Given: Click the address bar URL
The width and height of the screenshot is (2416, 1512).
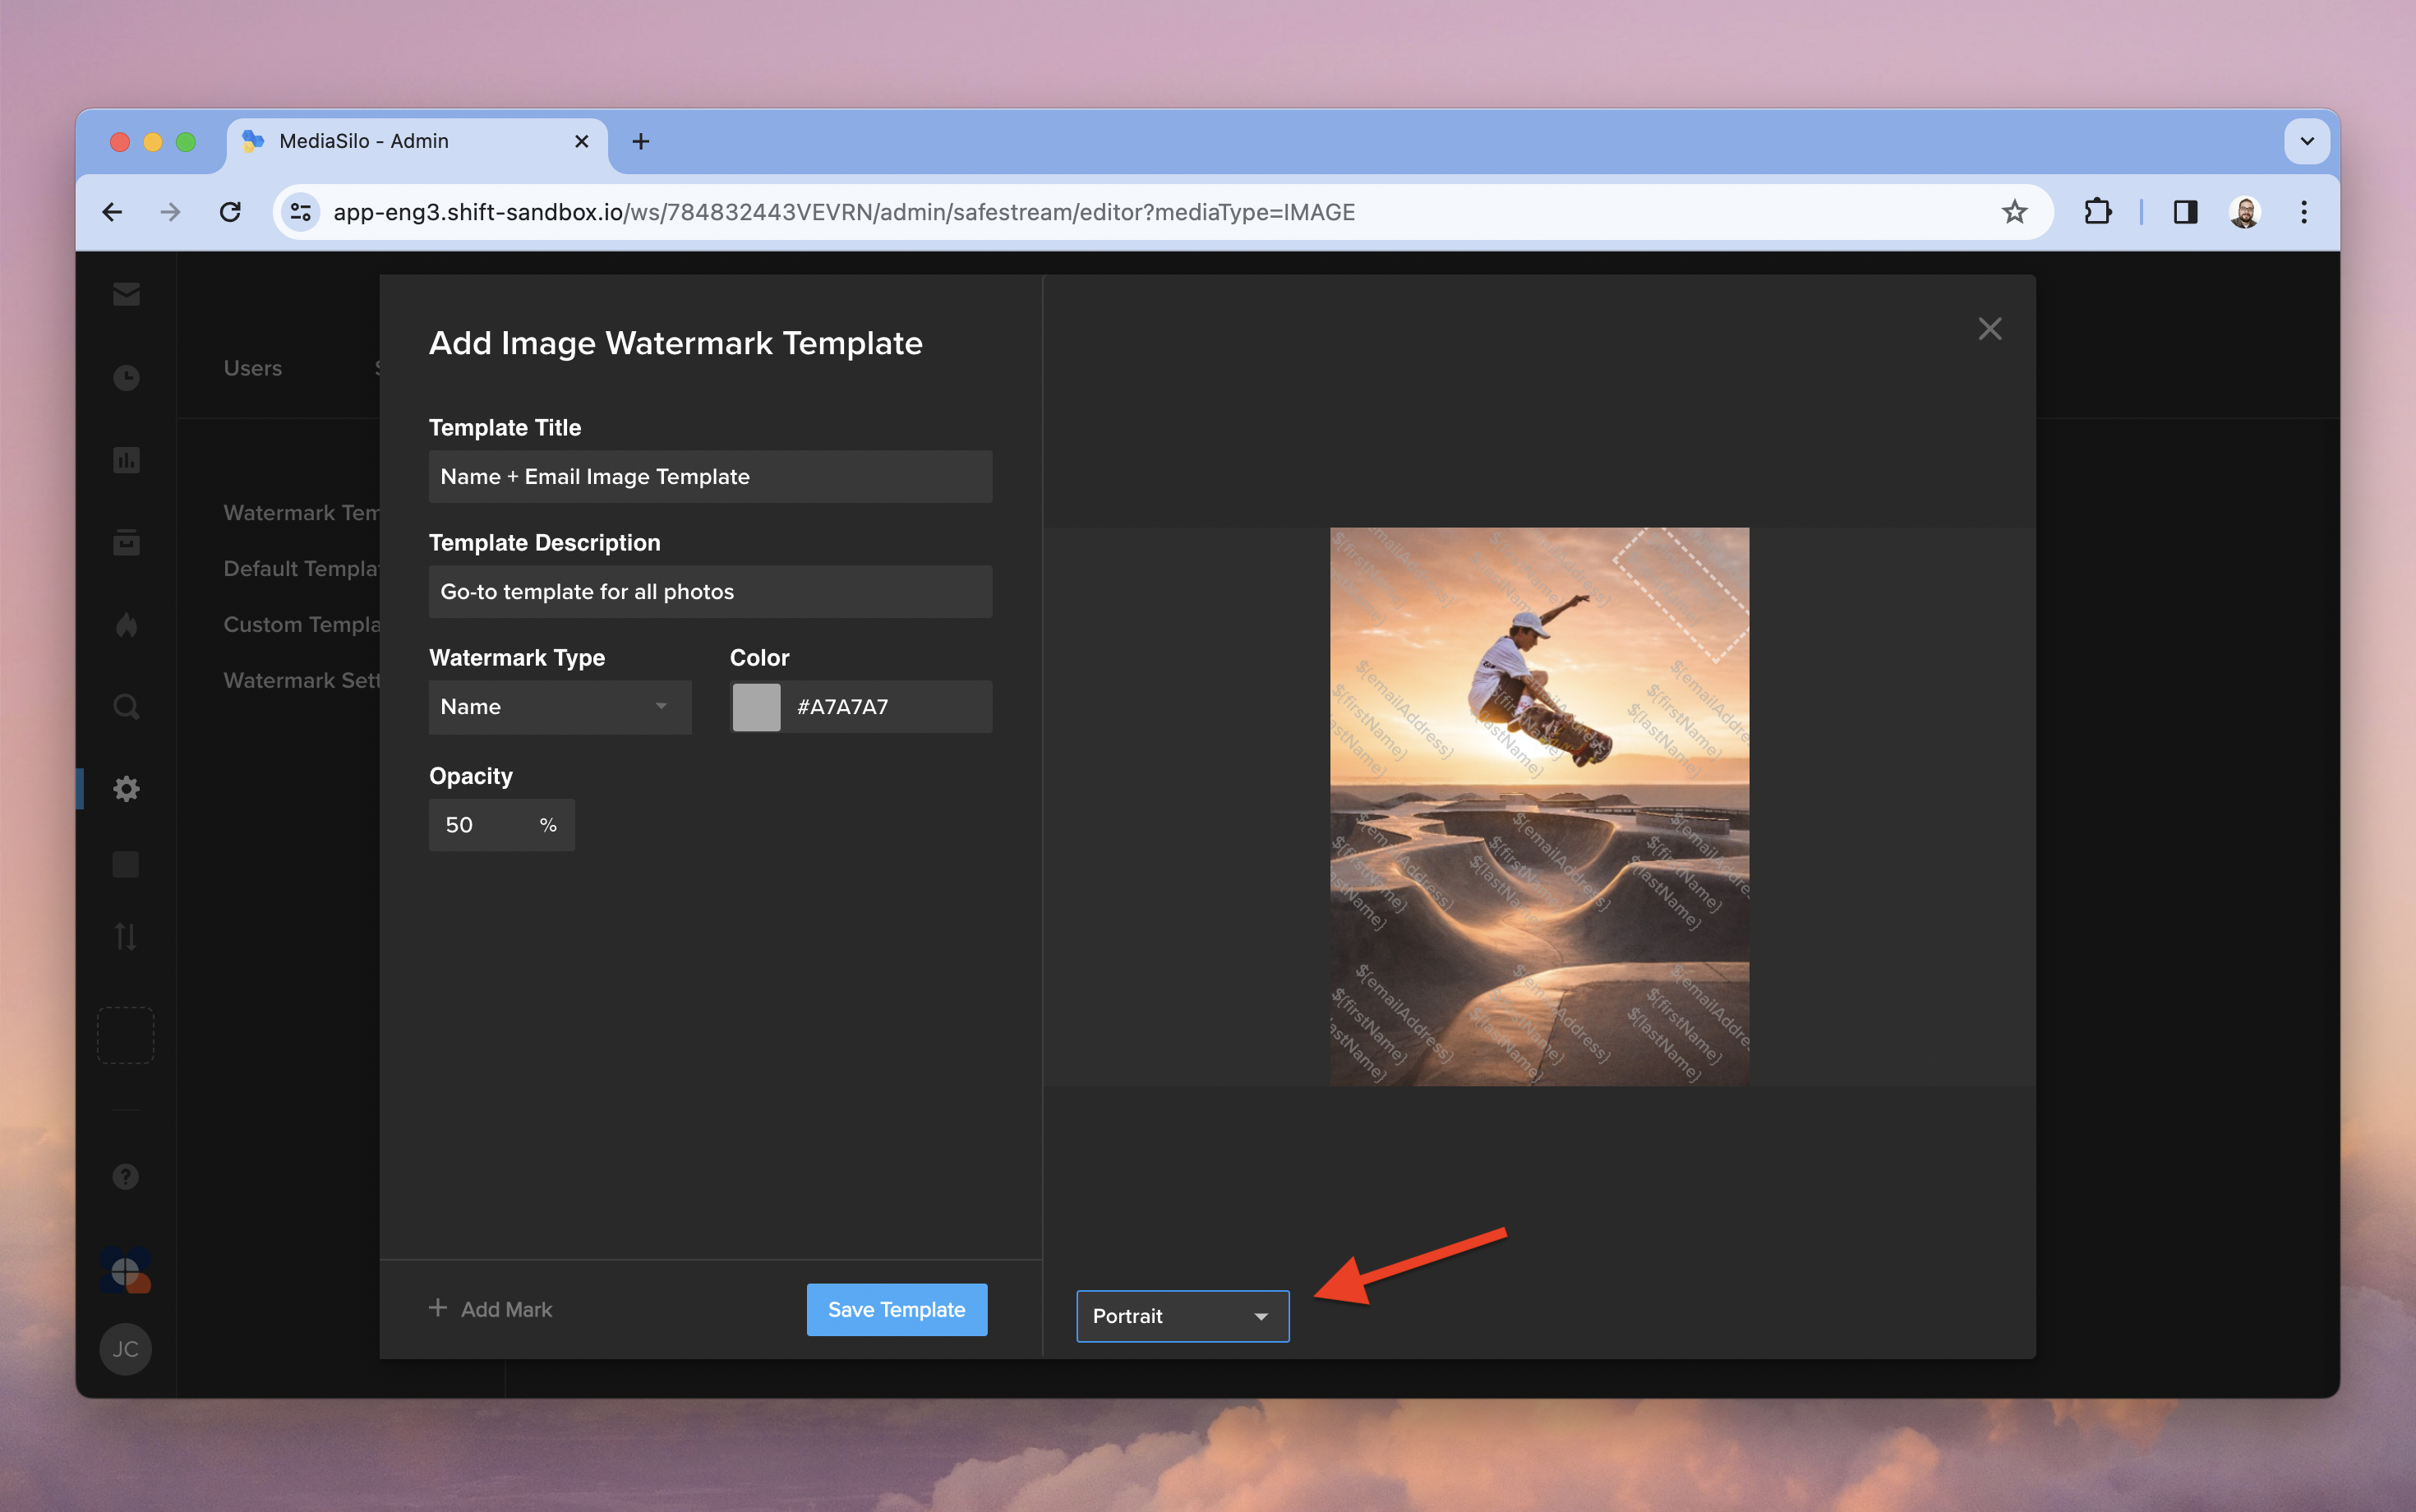Looking at the screenshot, I should point(844,212).
